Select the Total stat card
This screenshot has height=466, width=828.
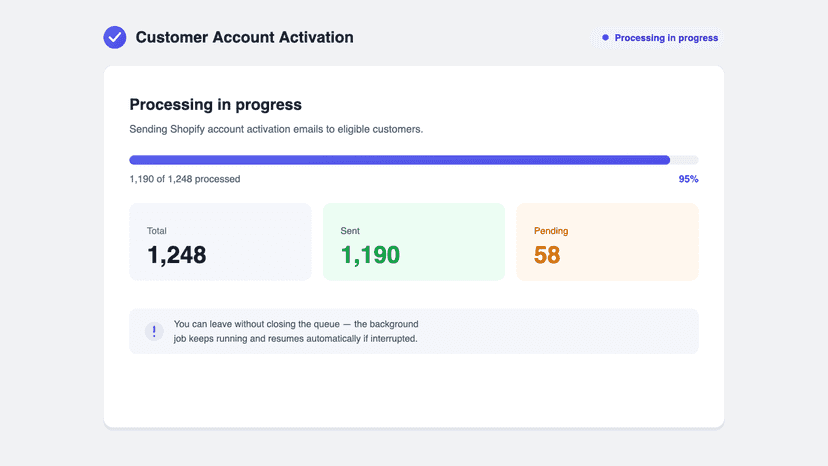[x=221, y=242]
